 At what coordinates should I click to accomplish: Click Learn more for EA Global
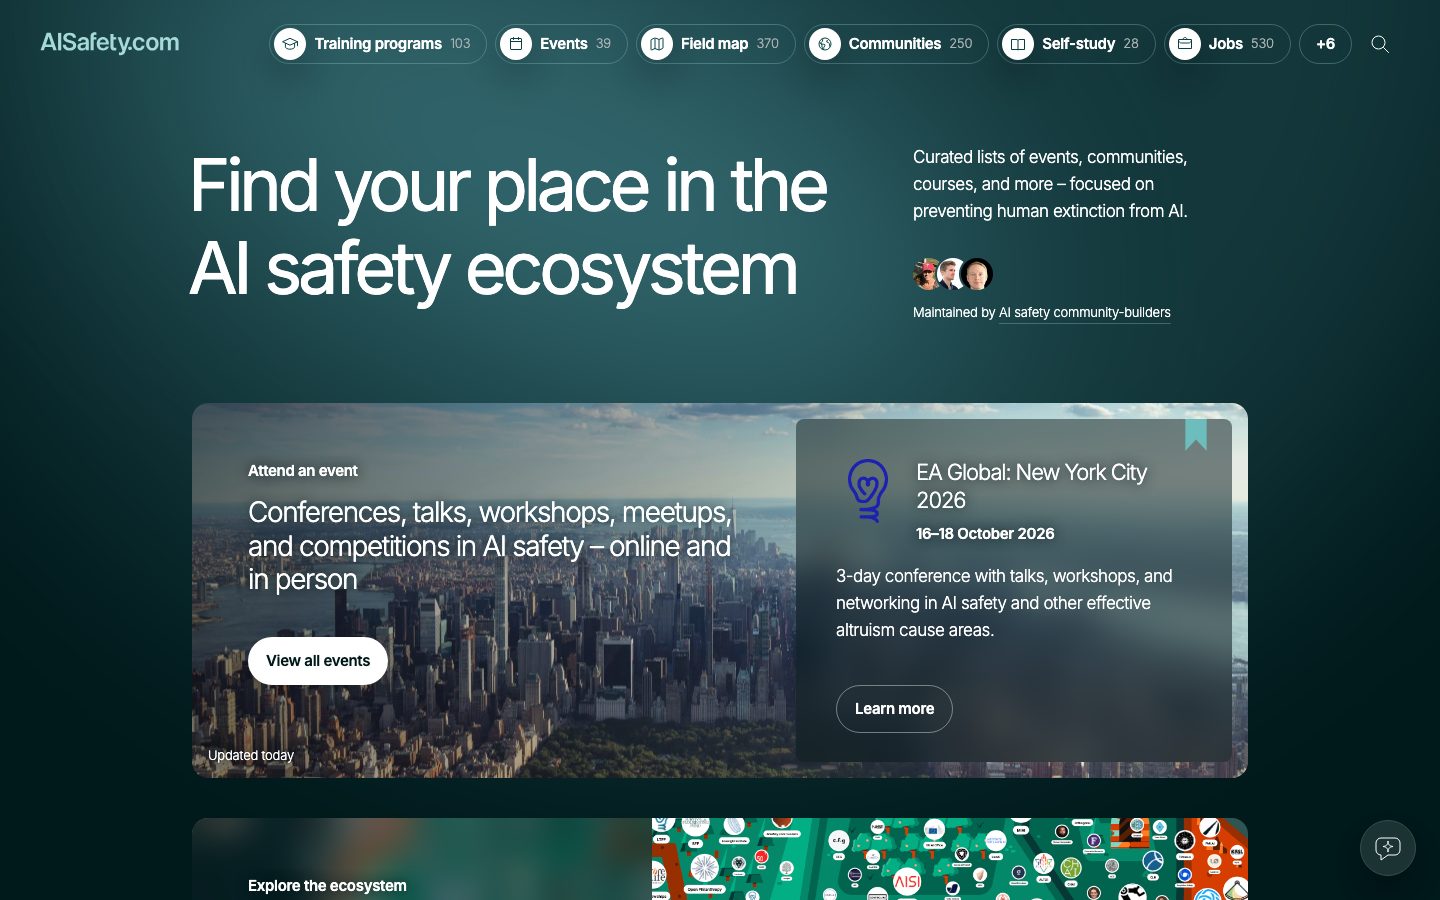click(894, 709)
